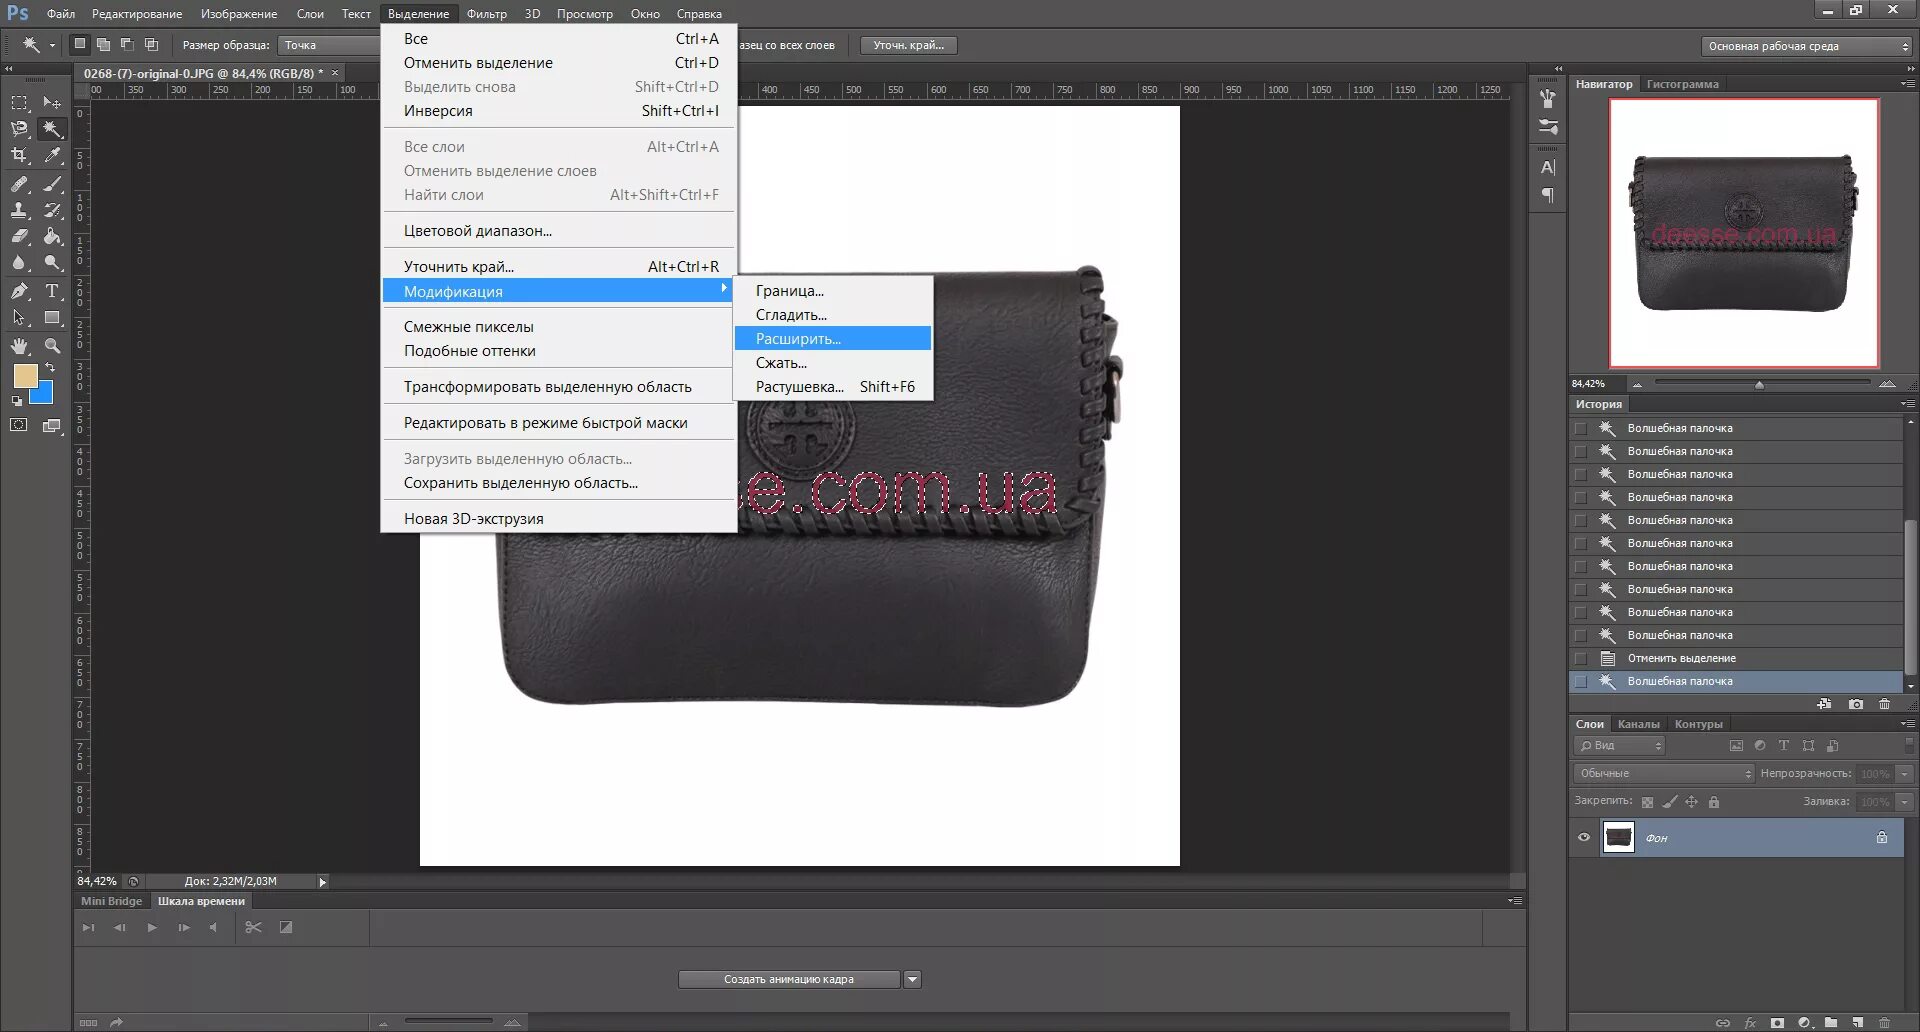The image size is (1920, 1032).
Task: Open Заливка fill arrow
Action: tap(1905, 802)
